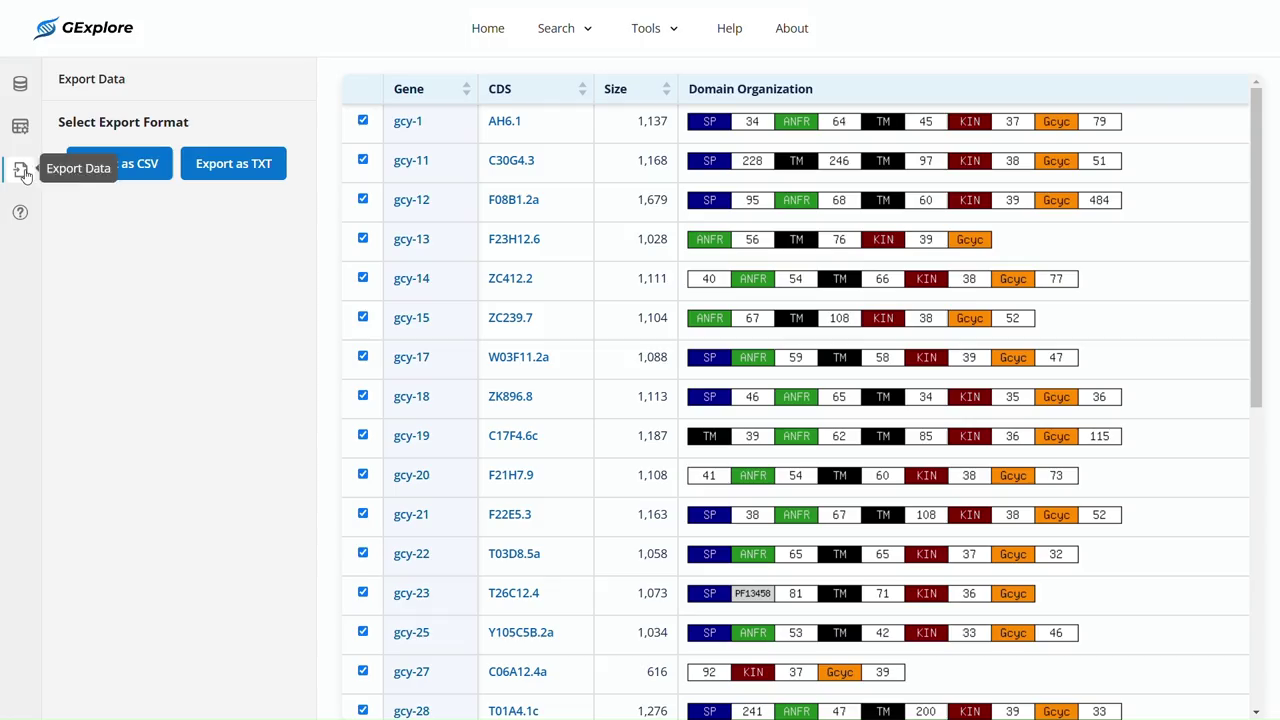Click the Domain Organization column header
1280x720 pixels.
(x=751, y=89)
